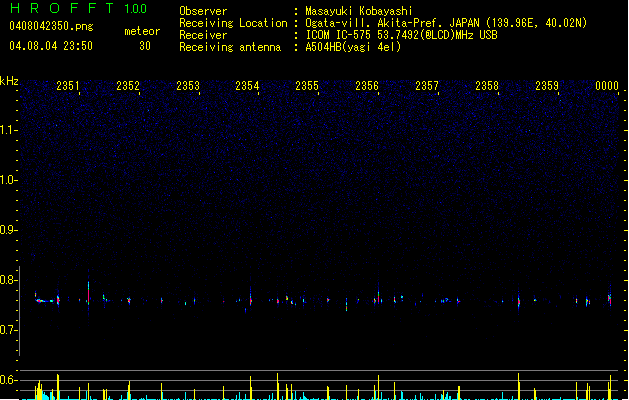This screenshot has width=629, height=400.
Task: Click the 2355 time axis marker
Action: [307, 86]
